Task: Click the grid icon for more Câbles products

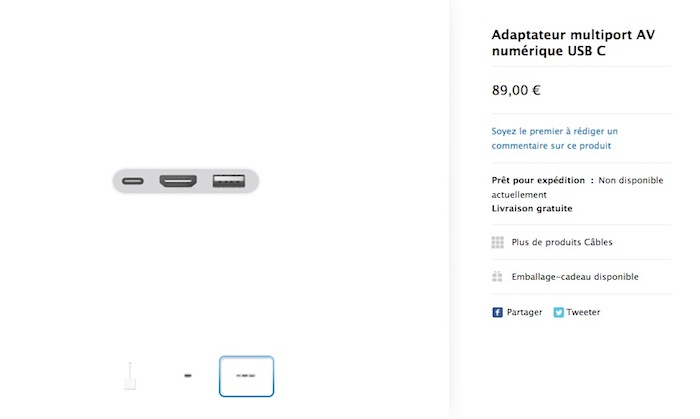Action: pyautogui.click(x=497, y=242)
